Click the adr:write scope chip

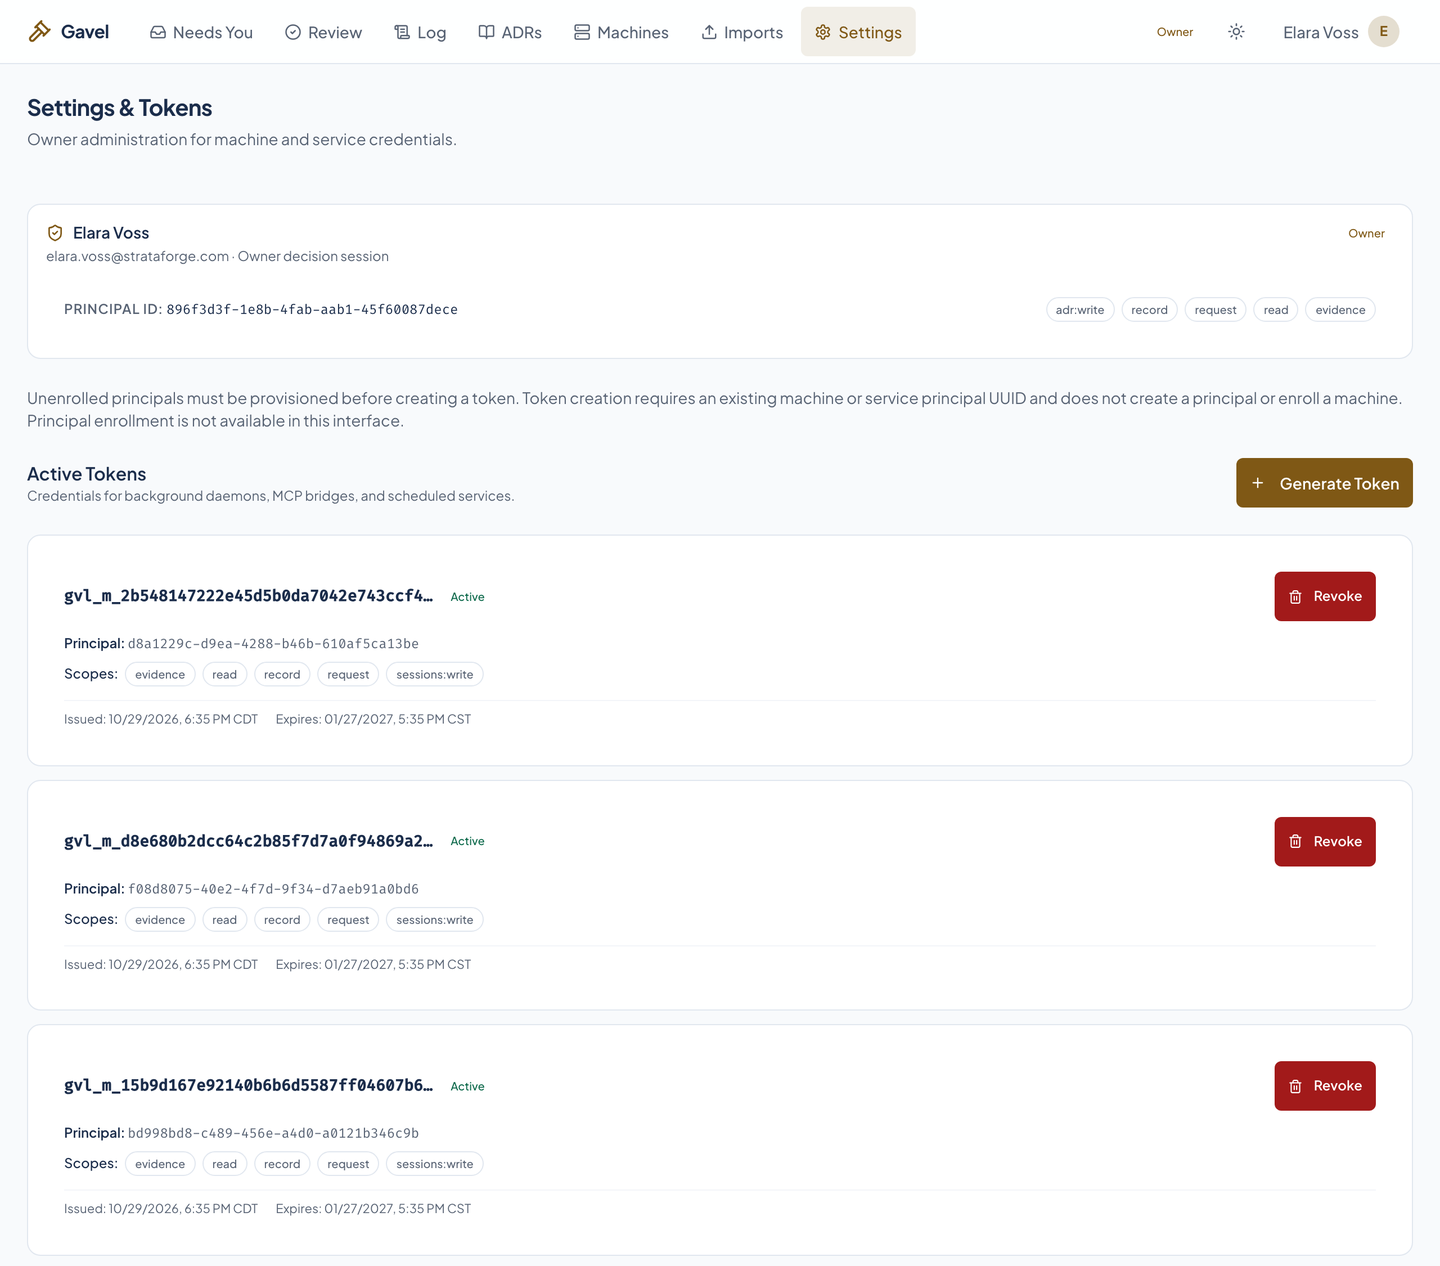tap(1080, 310)
